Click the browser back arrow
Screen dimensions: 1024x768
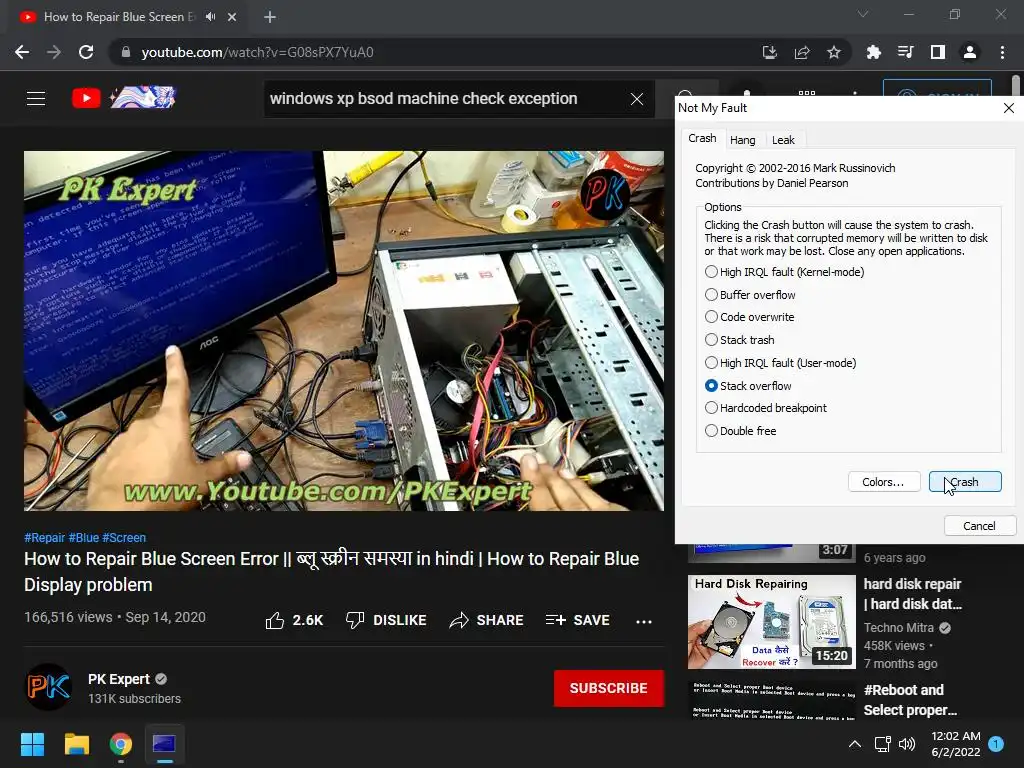pyautogui.click(x=22, y=52)
